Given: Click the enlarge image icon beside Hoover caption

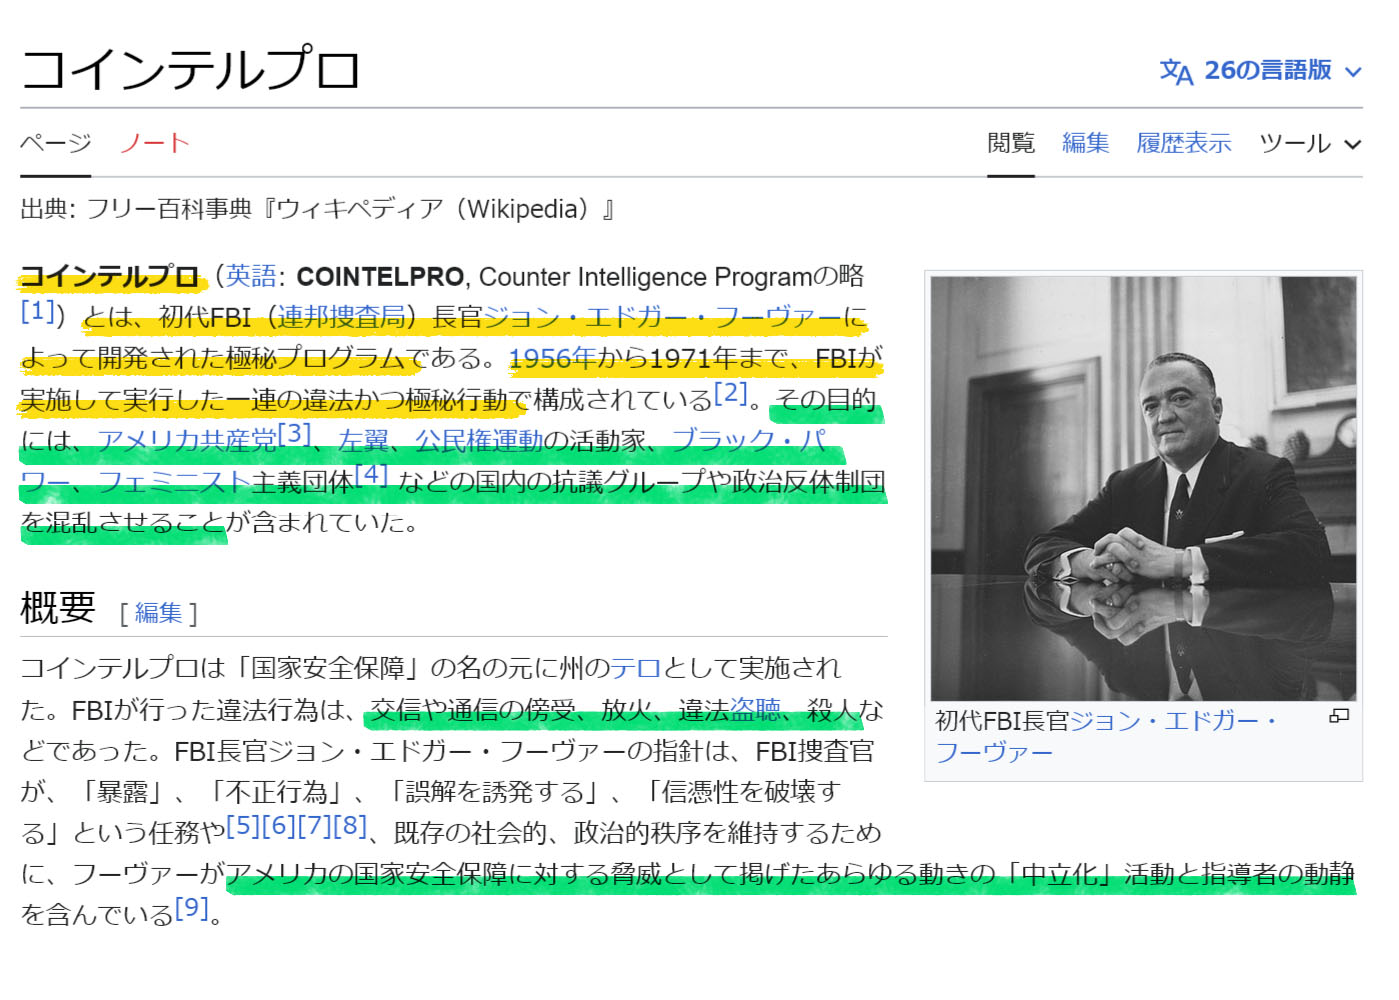Looking at the screenshot, I should [1339, 716].
